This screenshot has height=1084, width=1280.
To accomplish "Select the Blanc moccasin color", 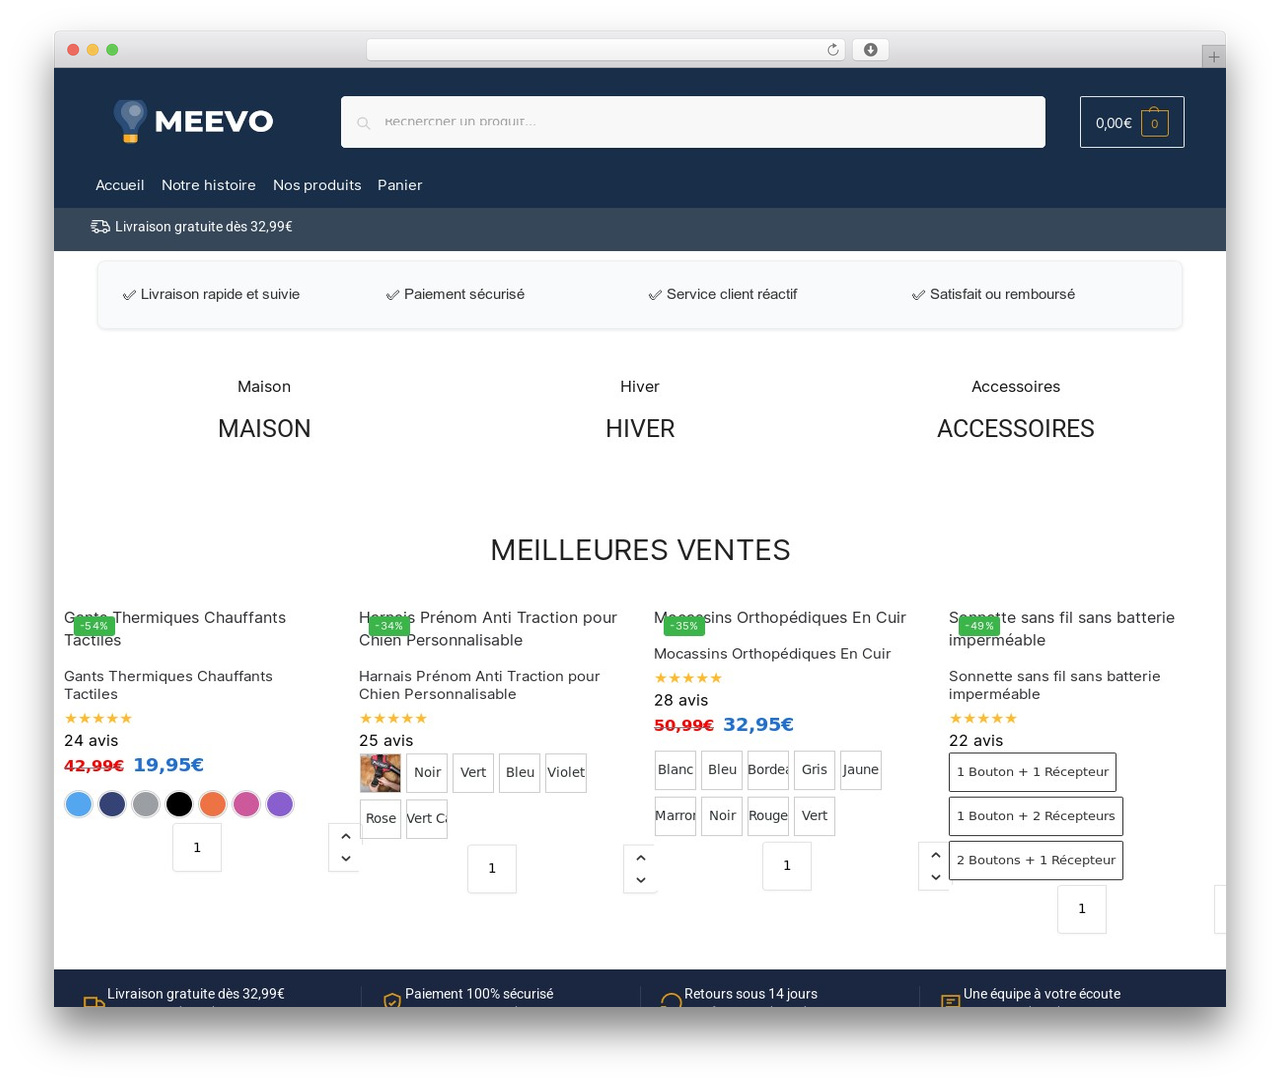I will [675, 770].
